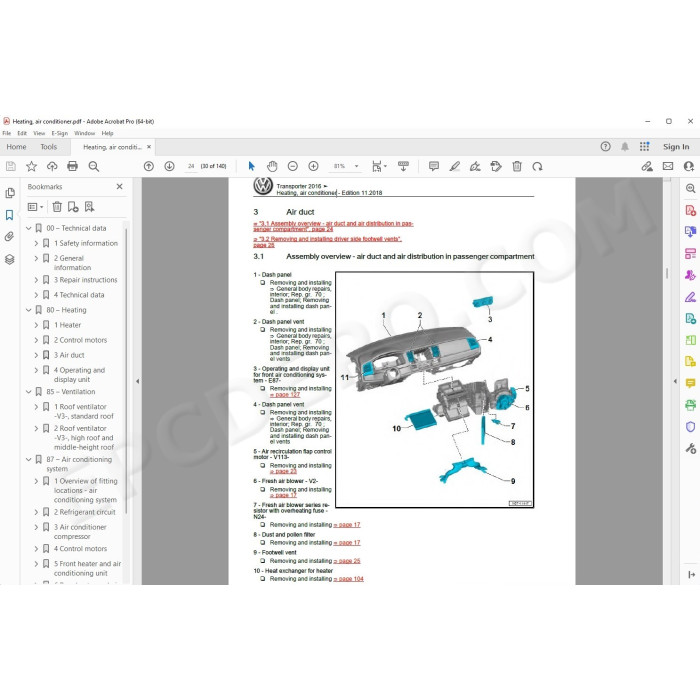This screenshot has height=700, width=700.
Task: Close the Heating, air conditi... document tab
Action: point(149,146)
